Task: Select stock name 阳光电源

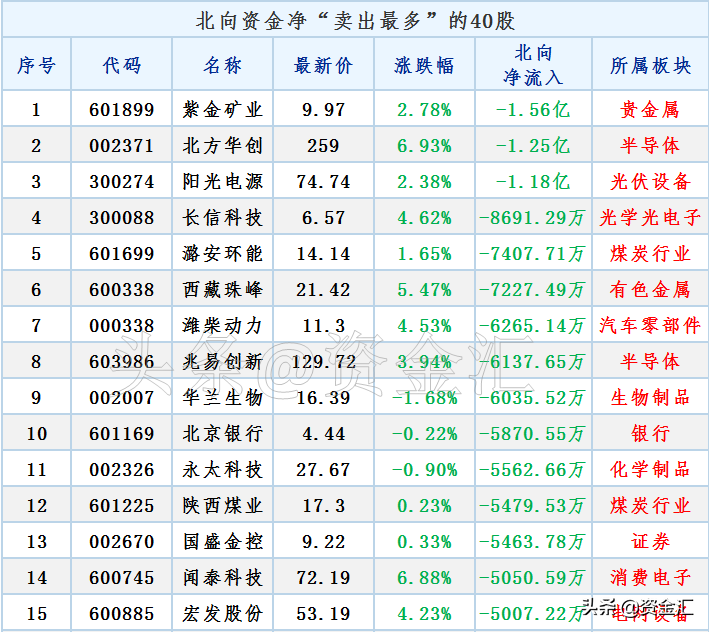Action: point(222,182)
